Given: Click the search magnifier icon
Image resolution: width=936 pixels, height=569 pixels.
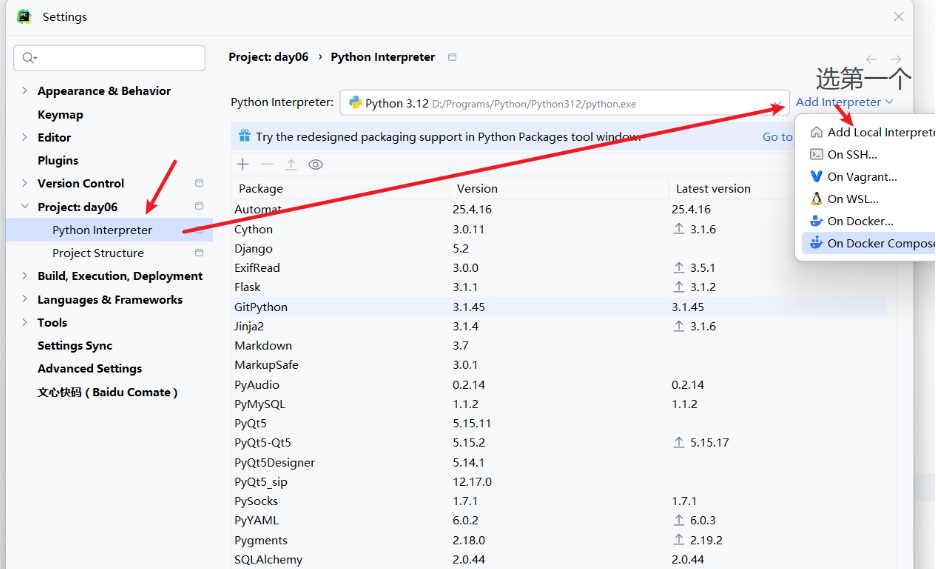Looking at the screenshot, I should (x=29, y=58).
